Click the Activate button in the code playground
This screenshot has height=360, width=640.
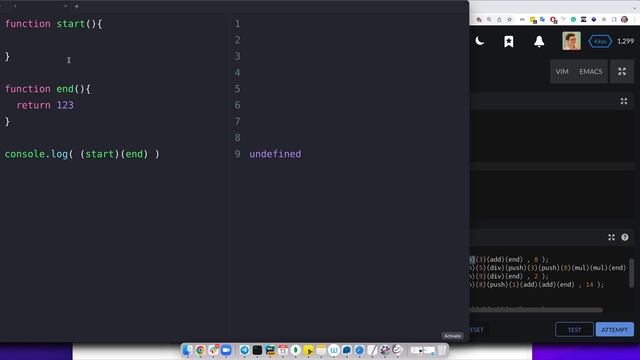[x=452, y=336]
